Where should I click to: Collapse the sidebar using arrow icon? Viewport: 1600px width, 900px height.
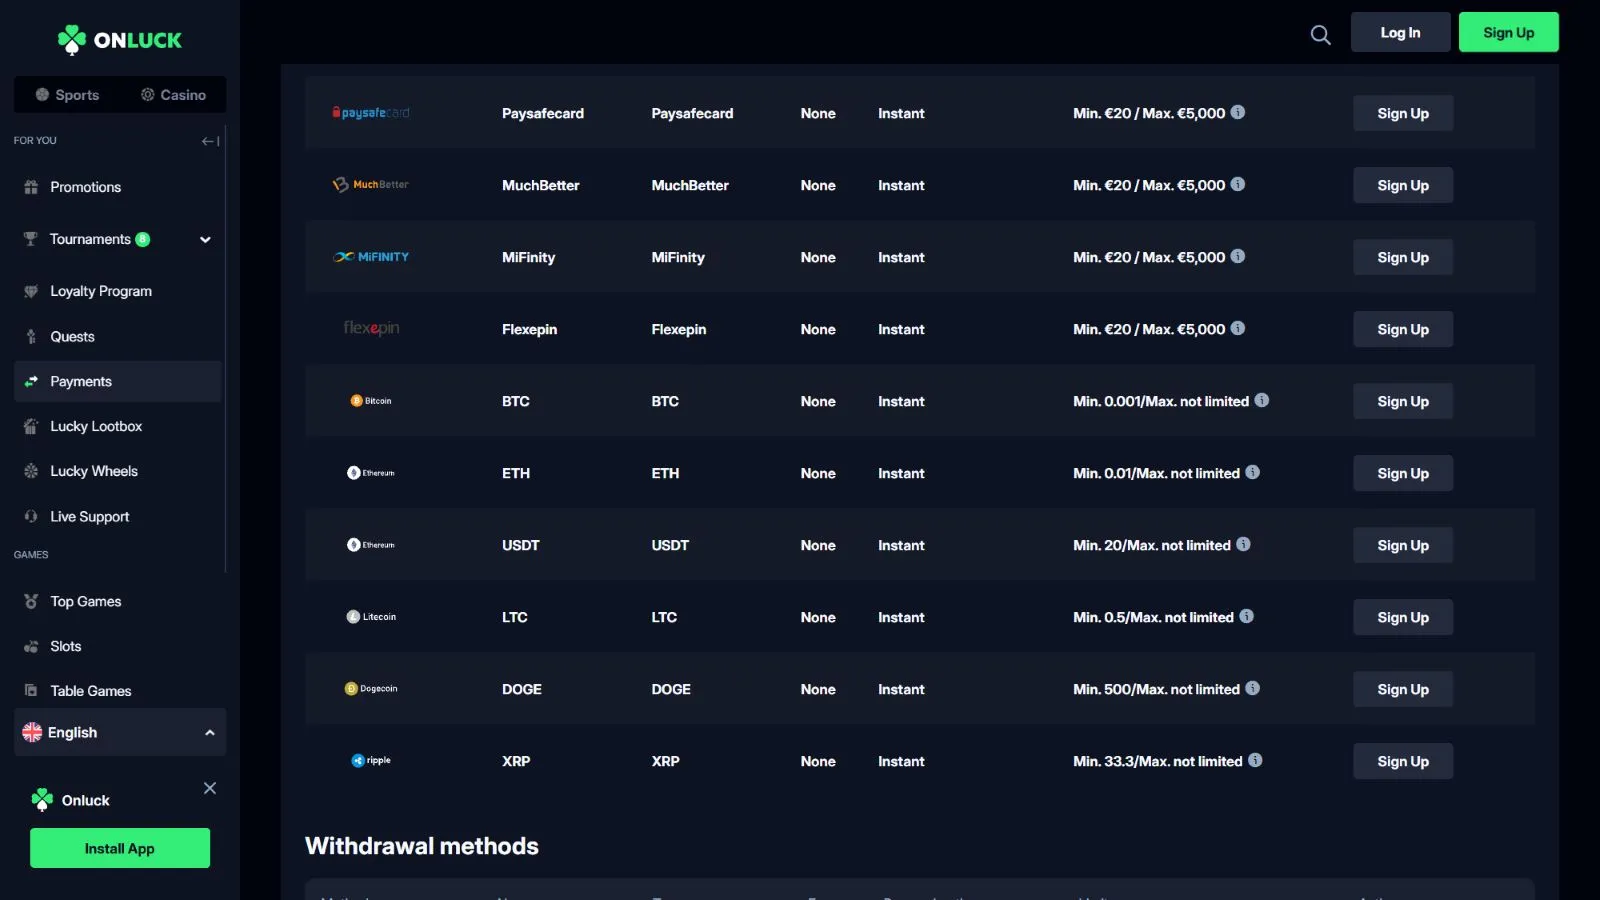point(210,141)
